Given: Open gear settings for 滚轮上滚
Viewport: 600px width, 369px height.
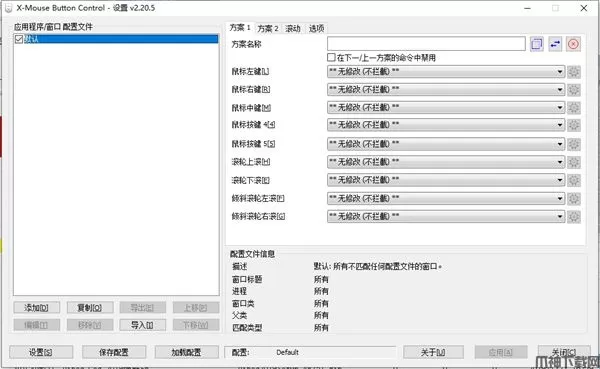Looking at the screenshot, I should [574, 162].
